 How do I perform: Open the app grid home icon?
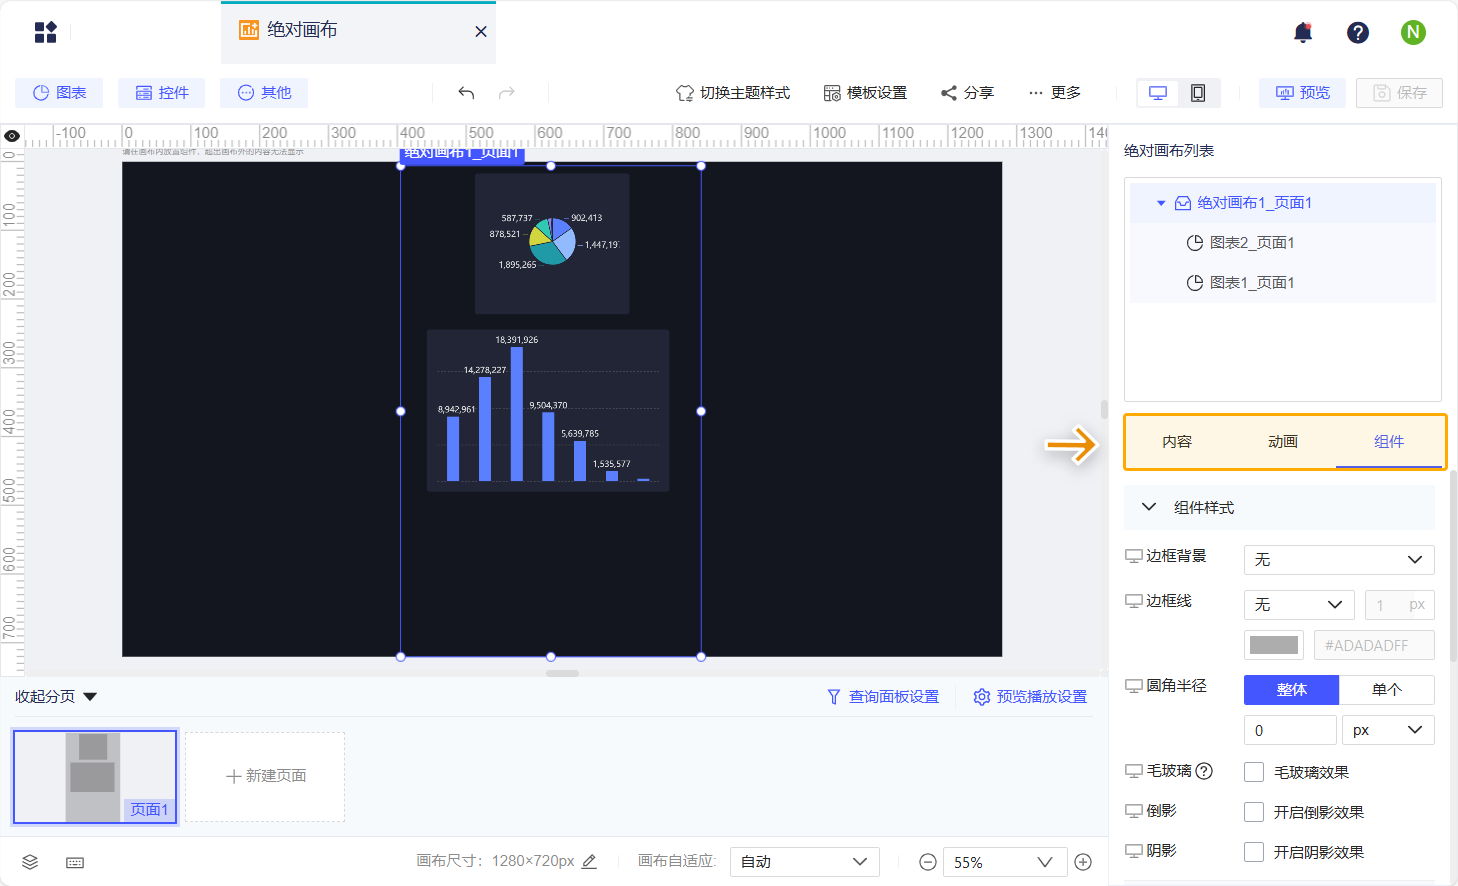45,32
